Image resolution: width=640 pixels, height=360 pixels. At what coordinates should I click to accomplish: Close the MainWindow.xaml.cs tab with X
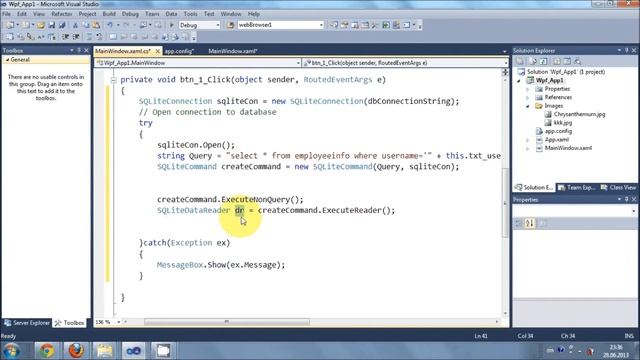point(158,51)
